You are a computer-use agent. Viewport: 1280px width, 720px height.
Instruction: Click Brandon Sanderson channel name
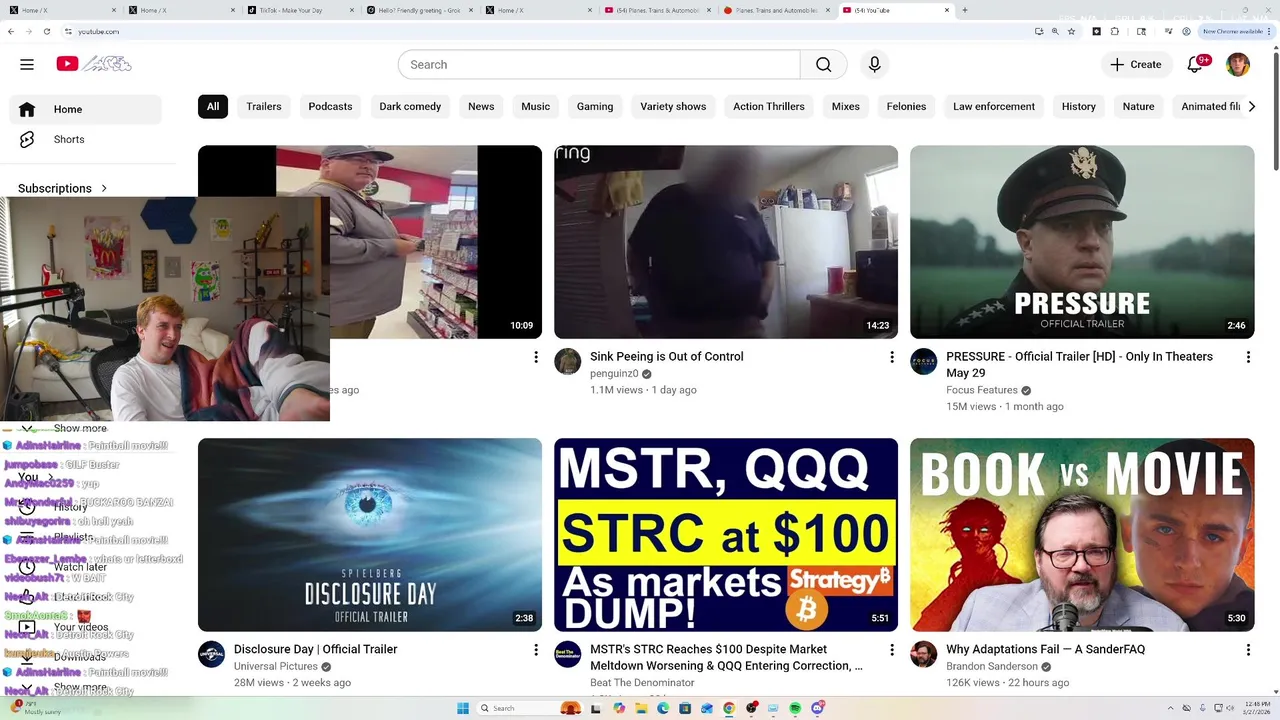(x=992, y=666)
